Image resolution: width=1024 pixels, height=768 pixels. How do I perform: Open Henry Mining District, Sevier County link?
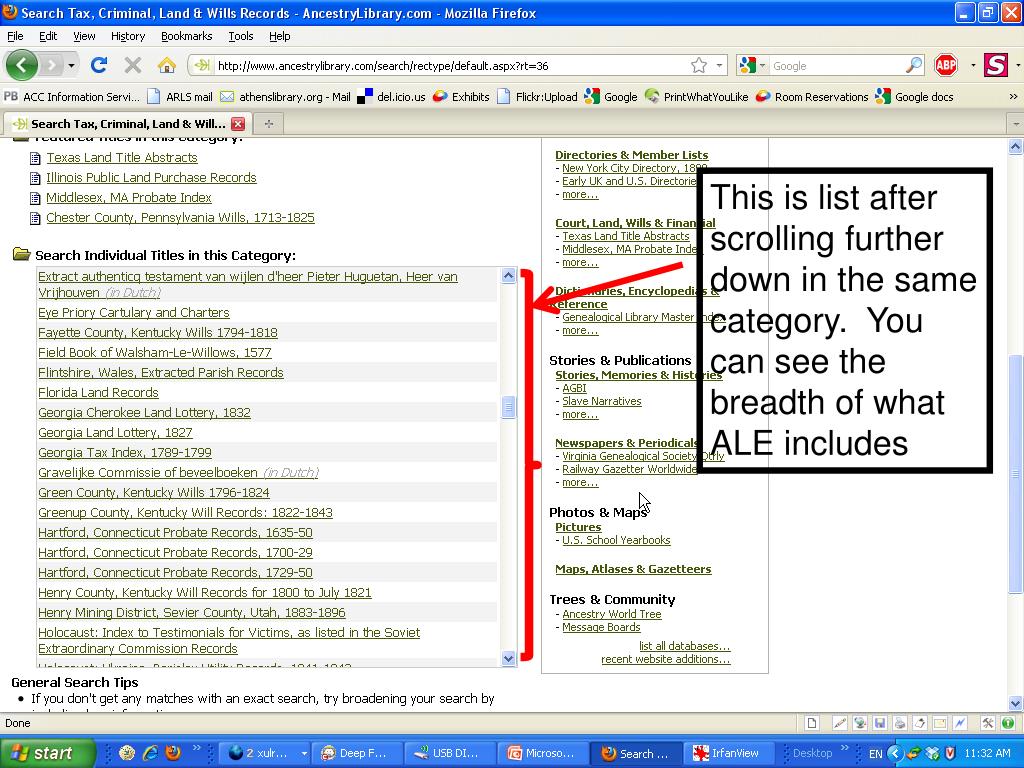[x=191, y=613]
